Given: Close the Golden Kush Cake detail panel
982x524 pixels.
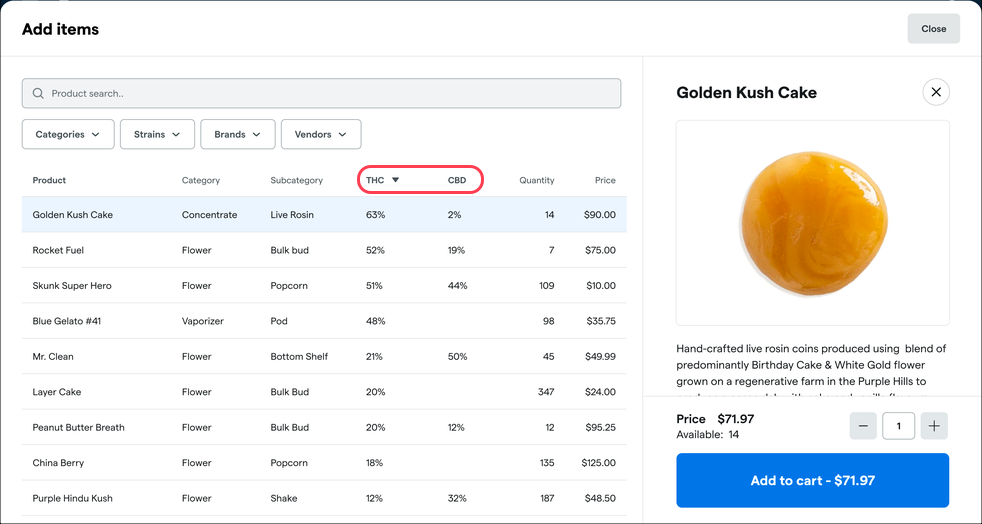Looking at the screenshot, I should tap(936, 92).
